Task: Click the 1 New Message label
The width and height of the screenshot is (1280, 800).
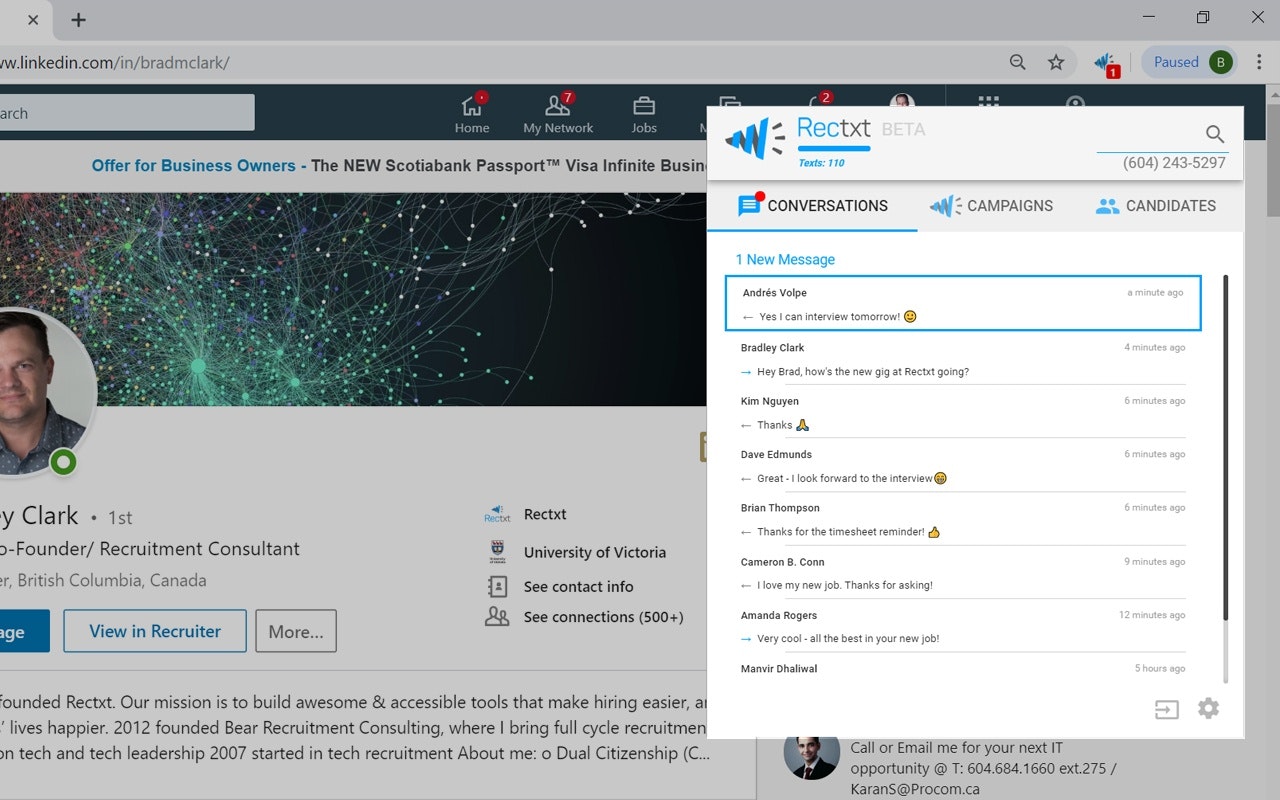Action: point(785,260)
